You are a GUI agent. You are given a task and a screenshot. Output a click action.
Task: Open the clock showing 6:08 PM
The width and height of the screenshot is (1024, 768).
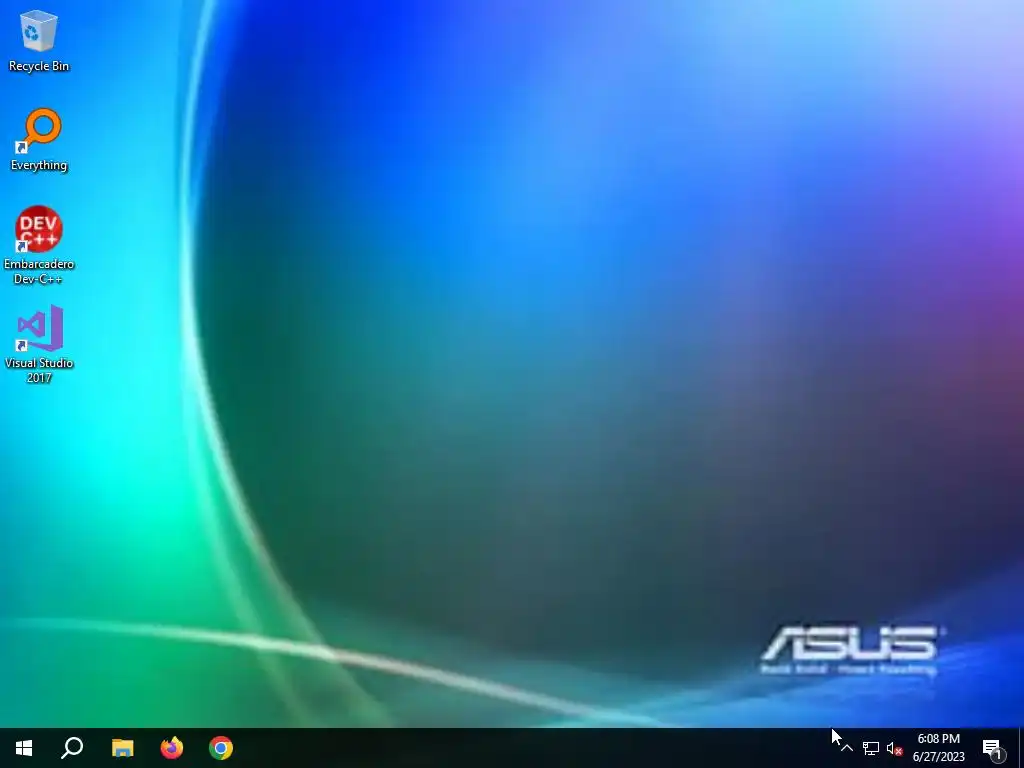pos(938,748)
